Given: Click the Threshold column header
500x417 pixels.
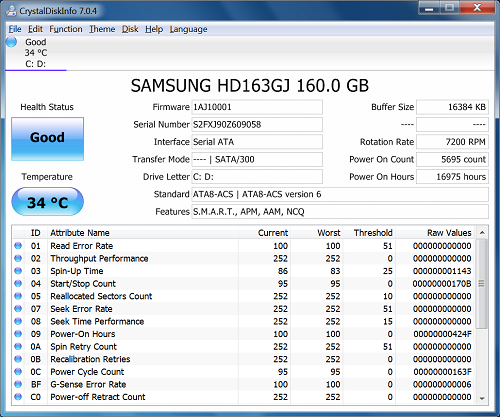Looking at the screenshot, I should click(369, 233).
